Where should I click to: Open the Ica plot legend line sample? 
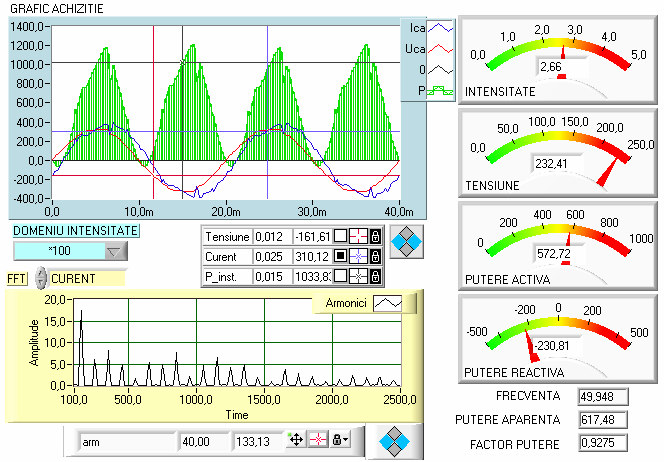click(x=440, y=28)
